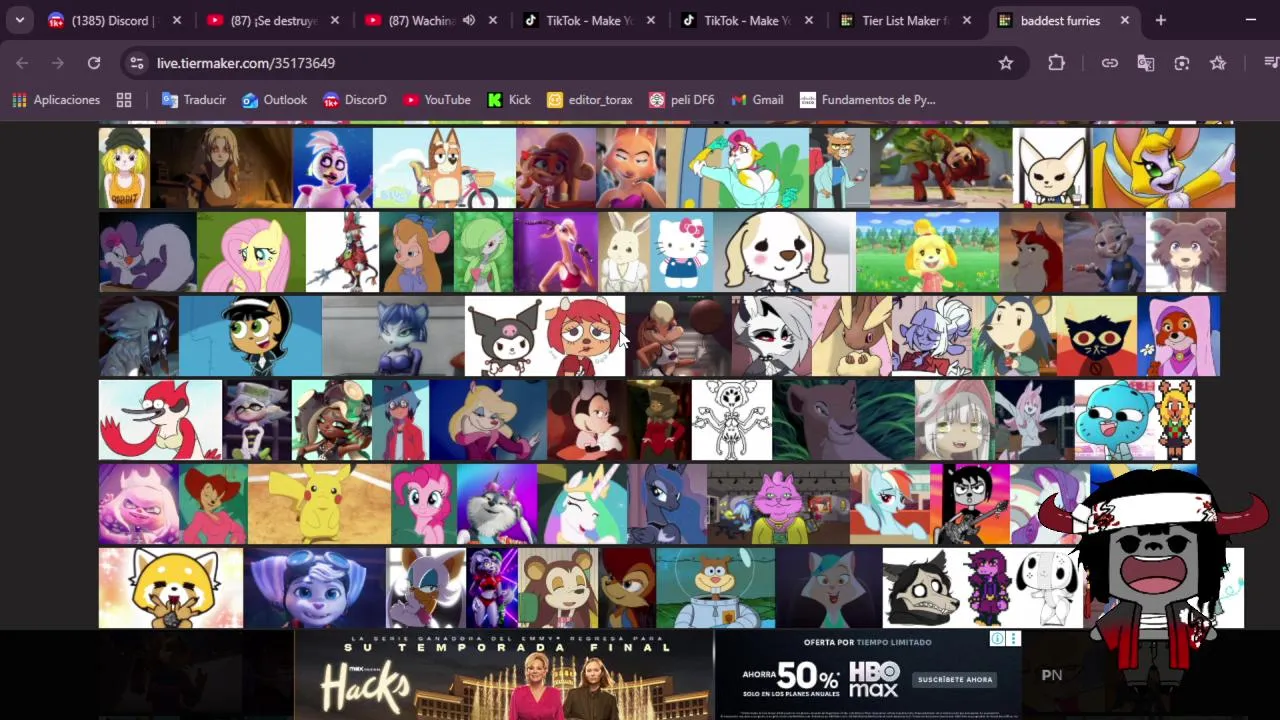Open the peli DF6 bookmark

[682, 100]
